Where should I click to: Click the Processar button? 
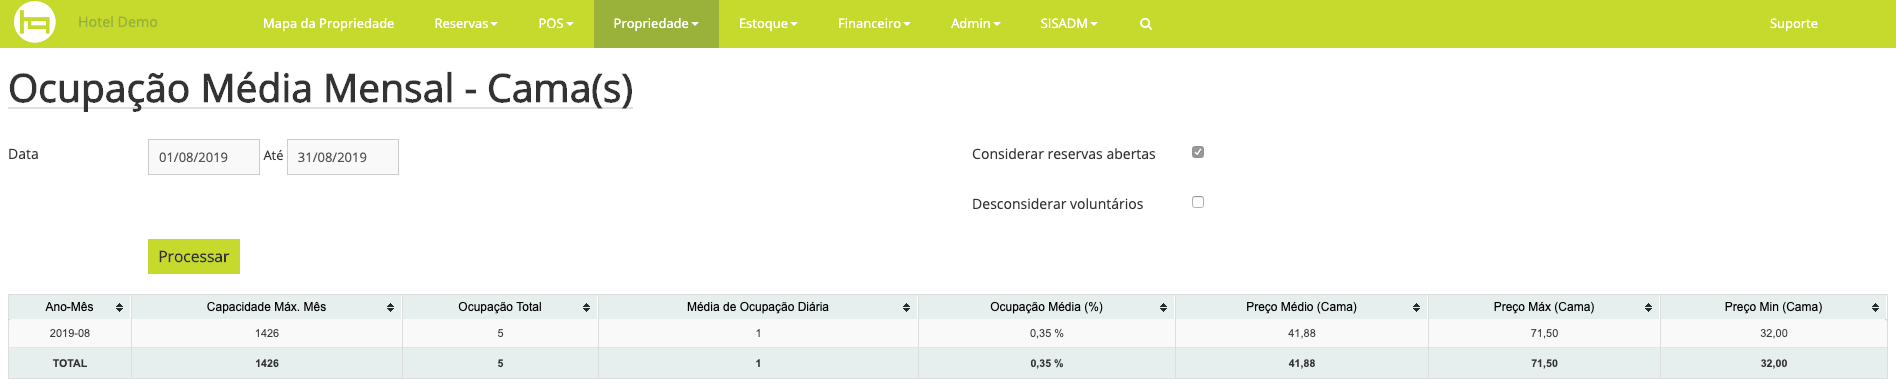194,257
